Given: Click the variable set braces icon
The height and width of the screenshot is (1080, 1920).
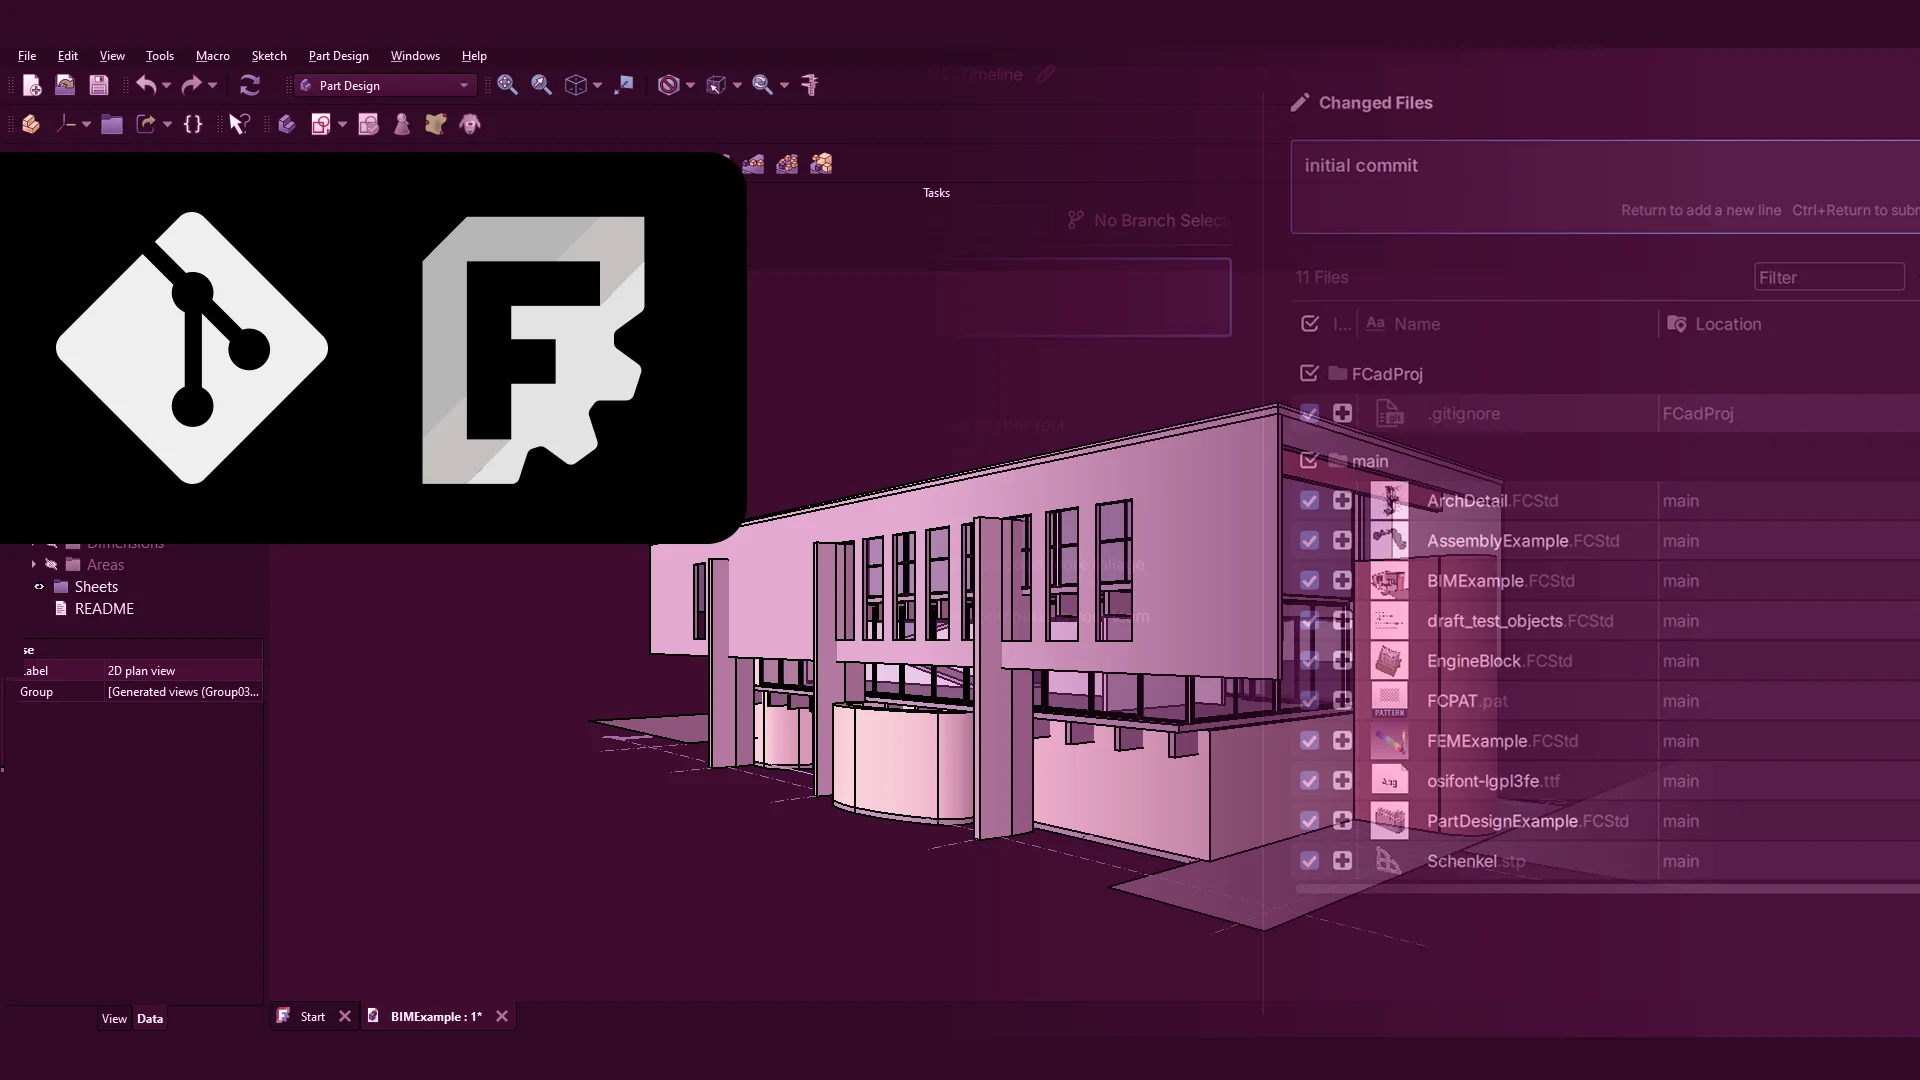Looking at the screenshot, I should [193, 124].
